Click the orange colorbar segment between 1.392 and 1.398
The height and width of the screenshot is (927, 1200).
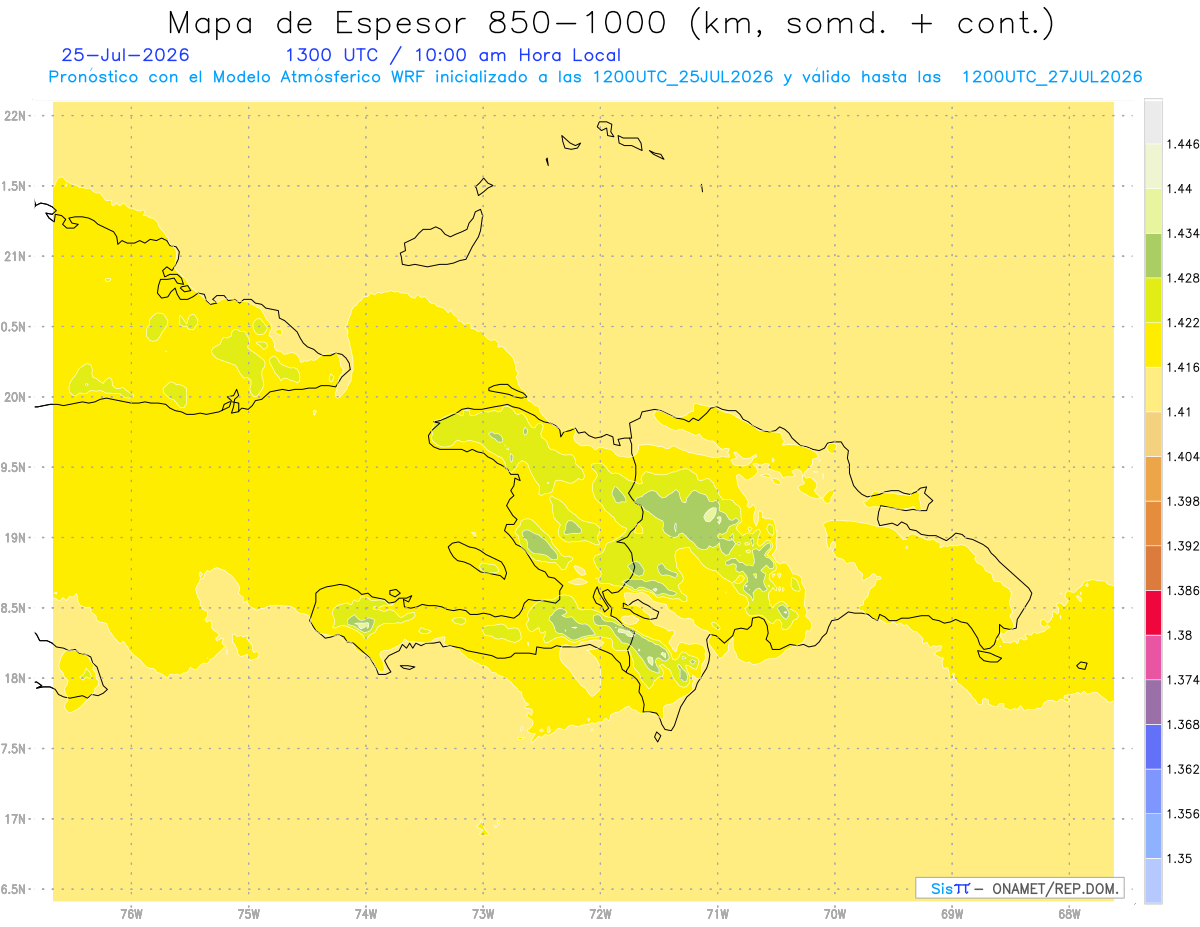tap(1153, 523)
